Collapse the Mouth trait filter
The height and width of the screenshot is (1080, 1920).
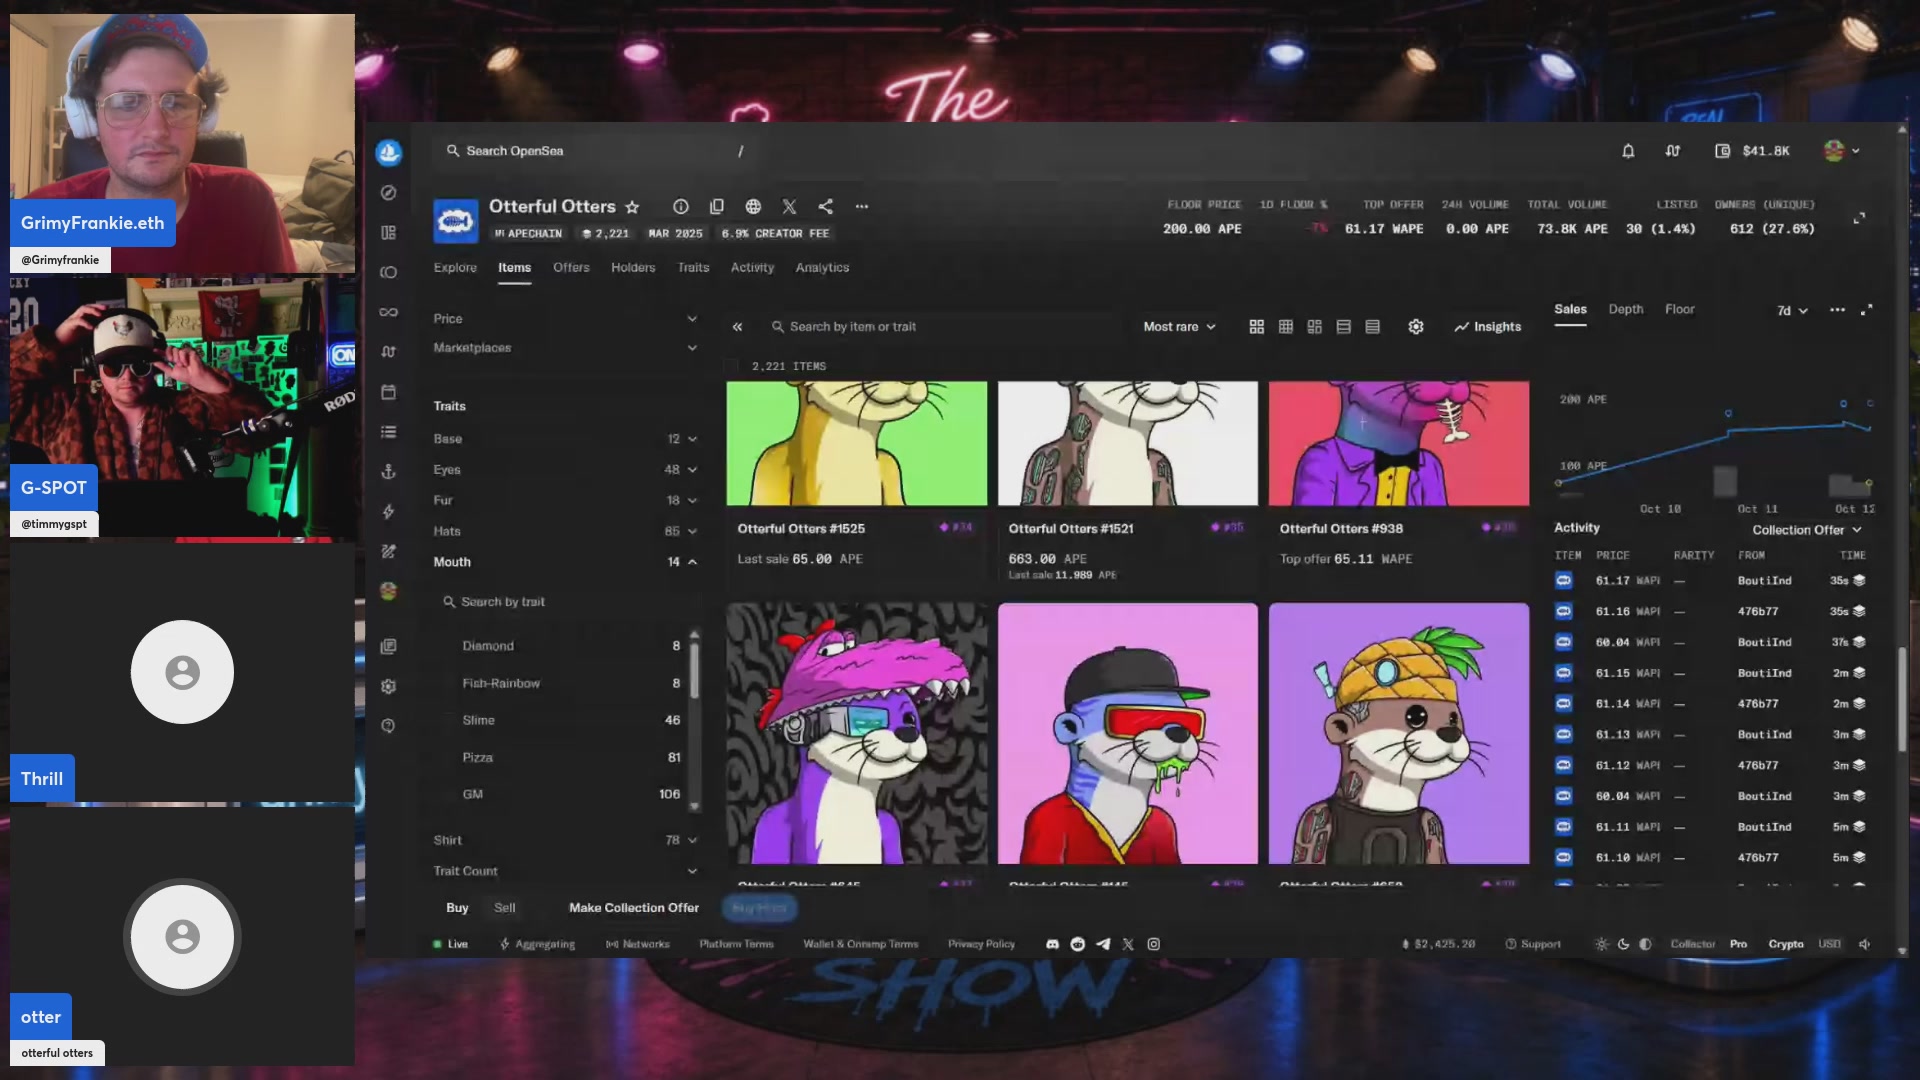tap(565, 562)
